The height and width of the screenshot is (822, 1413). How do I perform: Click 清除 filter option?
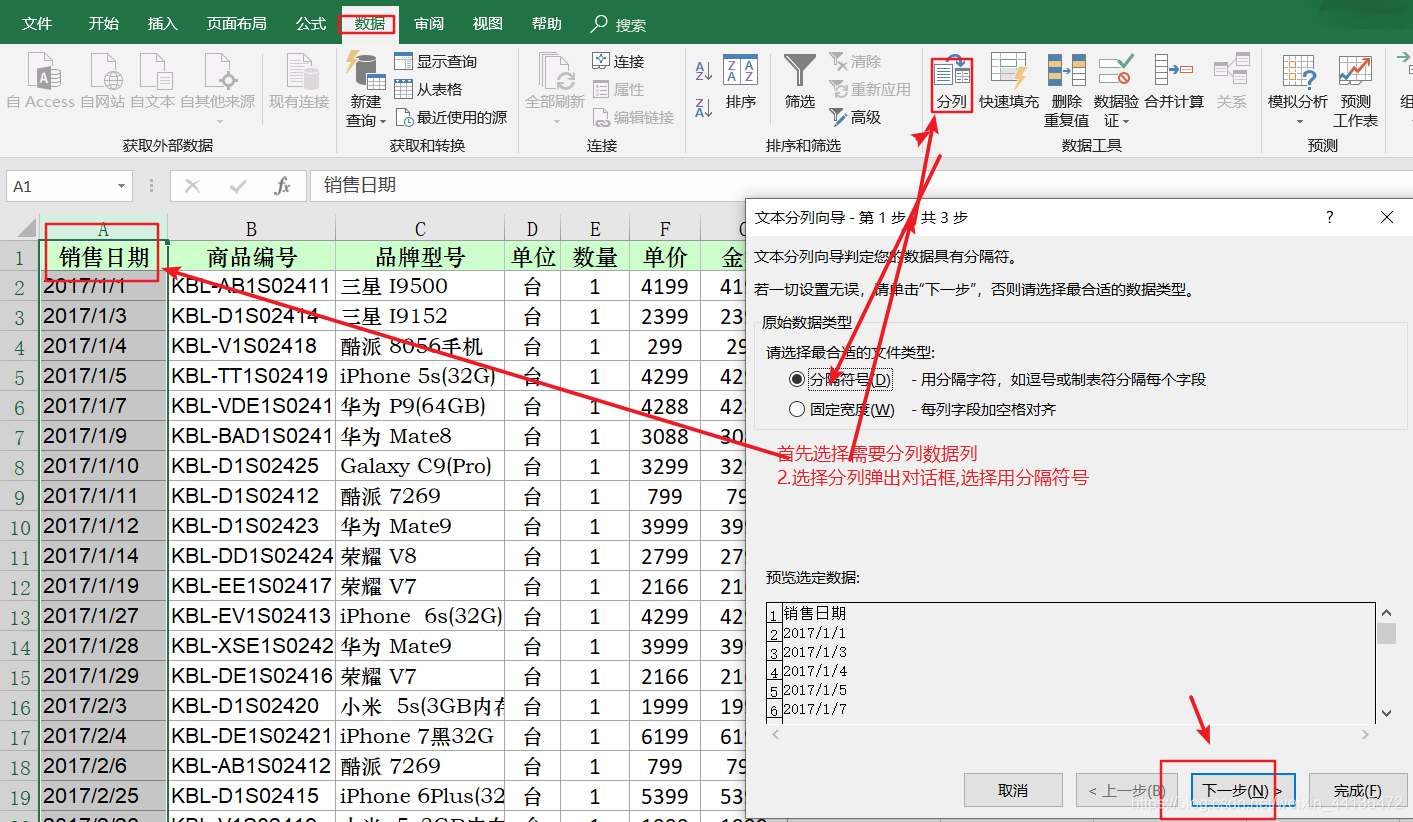pyautogui.click(x=855, y=61)
